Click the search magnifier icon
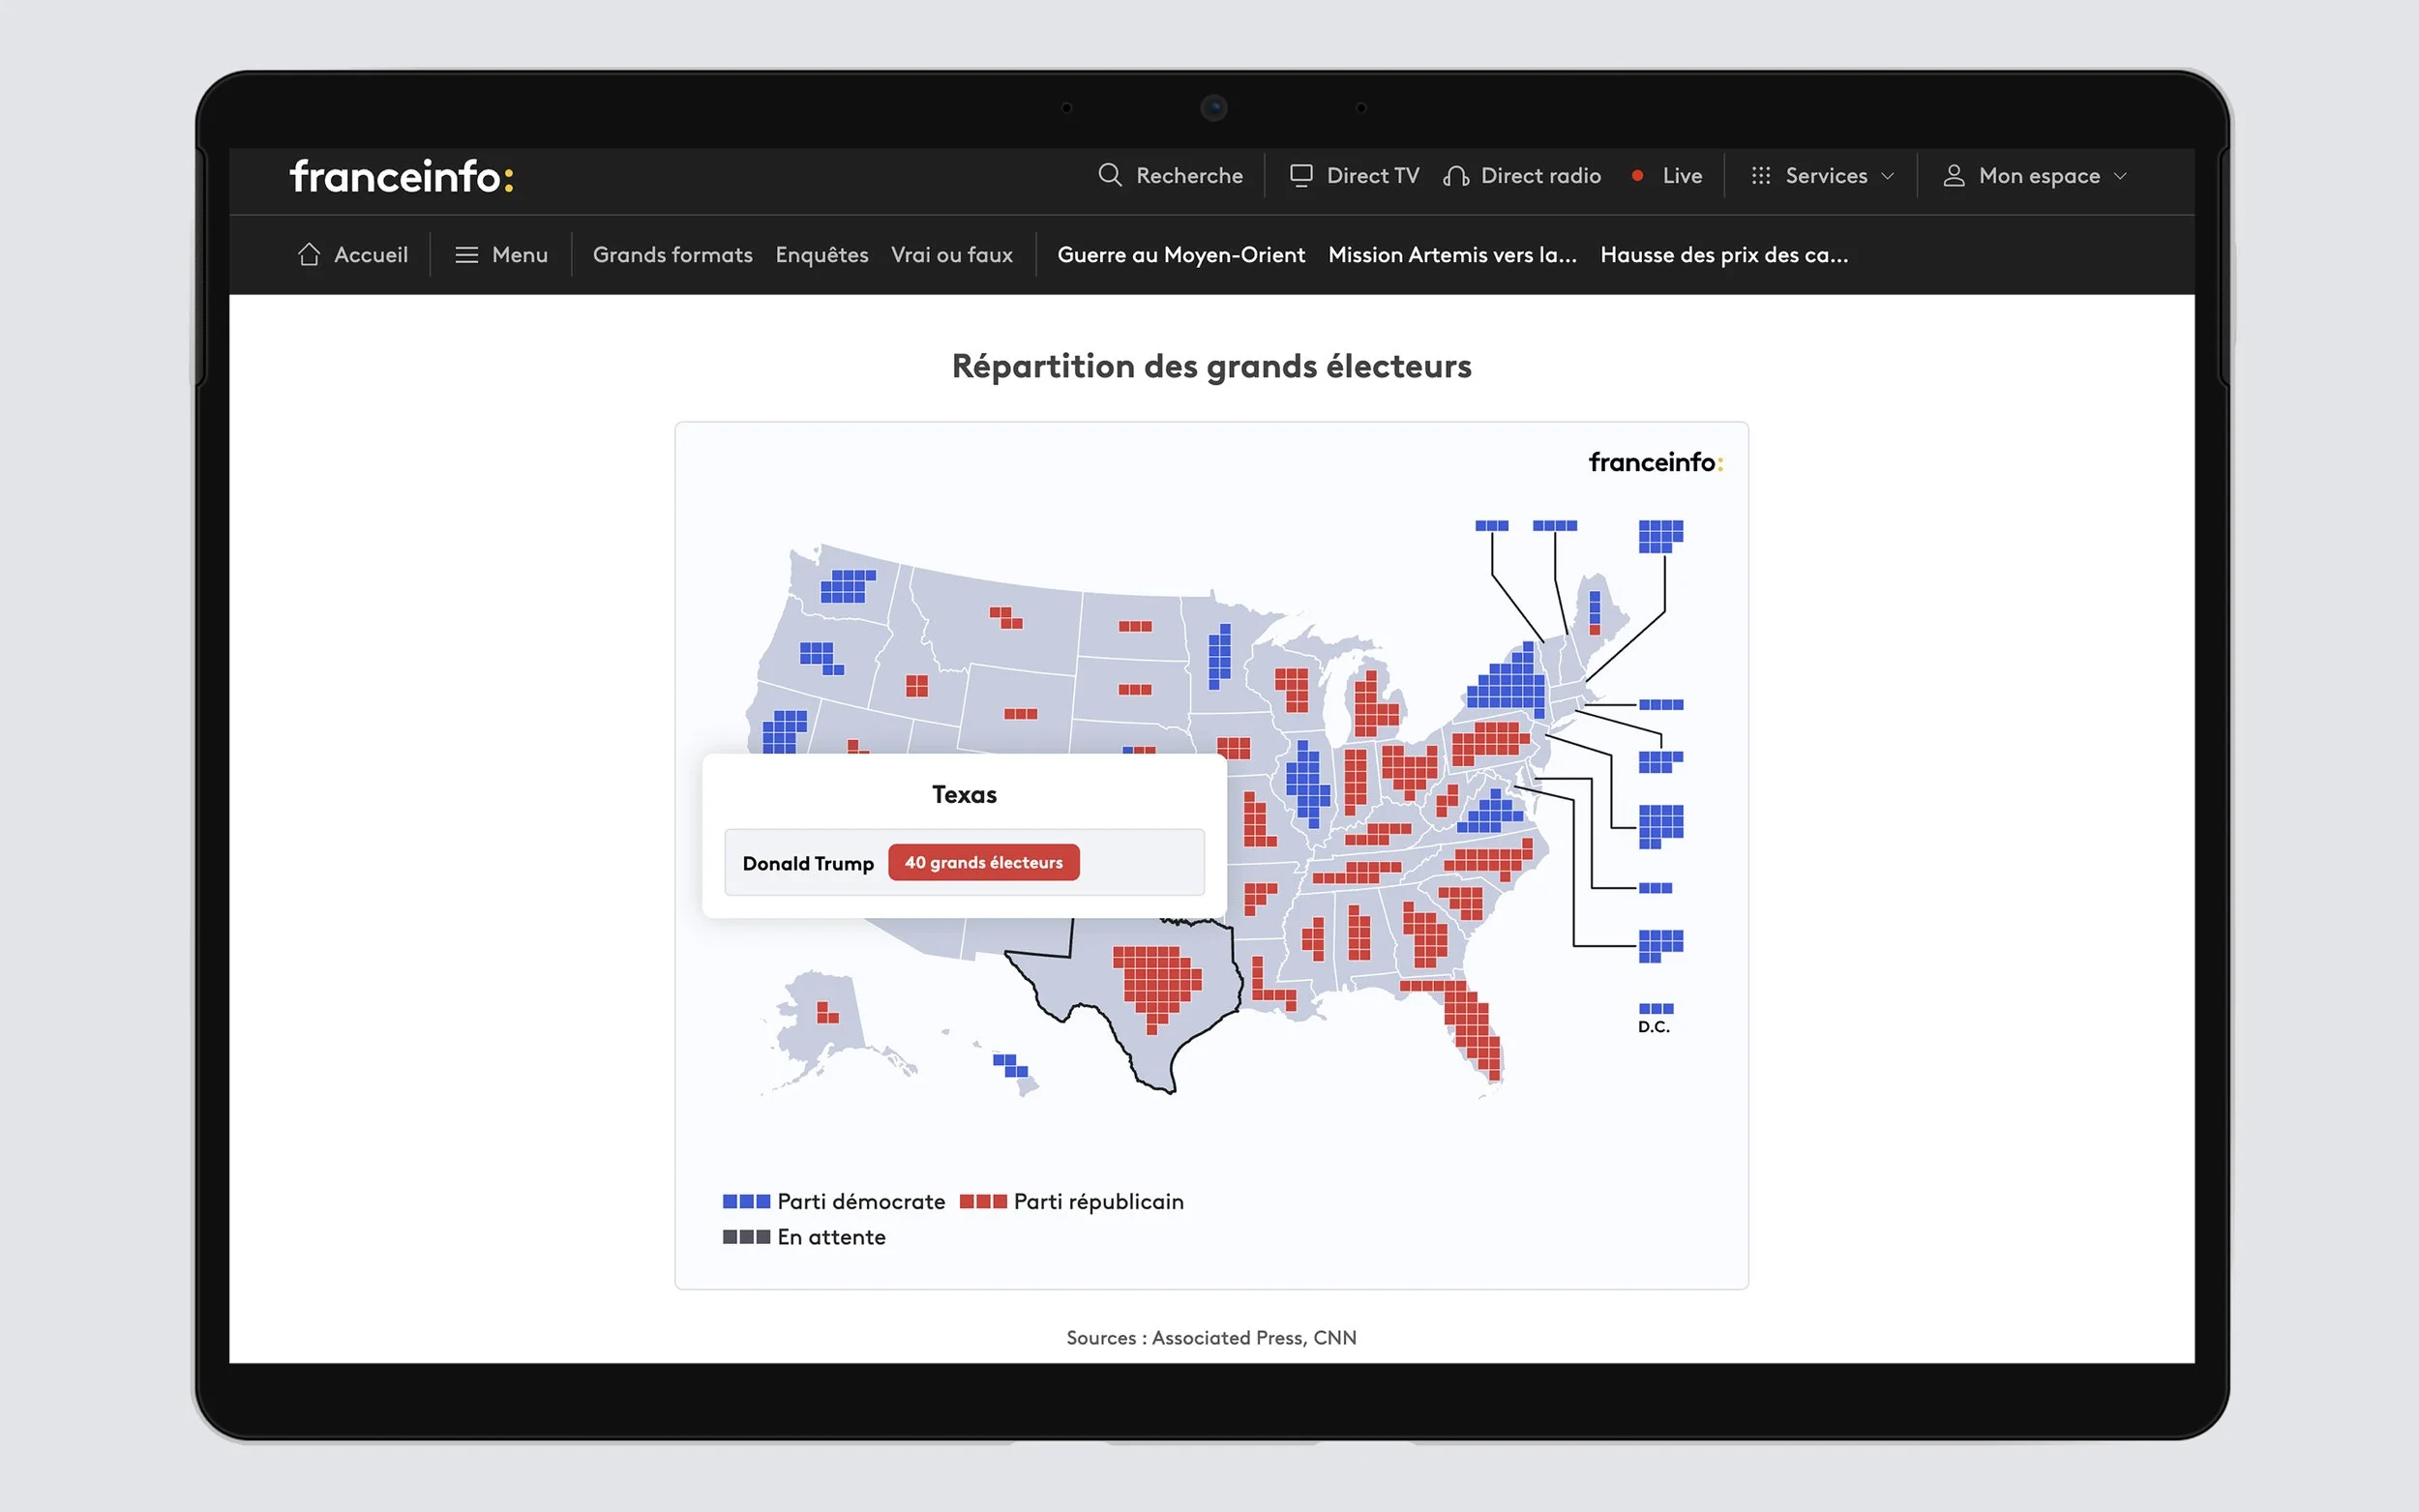 (1109, 175)
